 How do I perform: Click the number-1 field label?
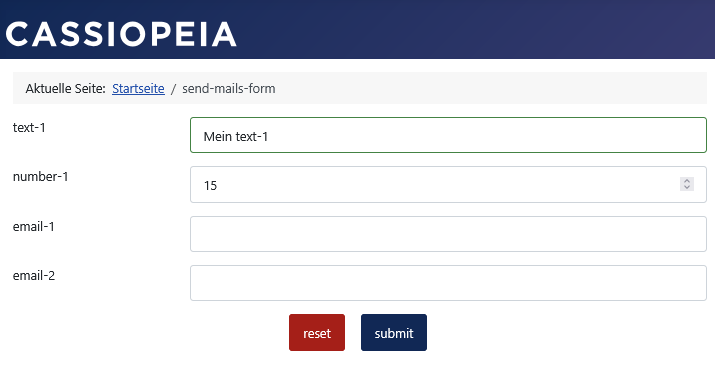point(41,176)
